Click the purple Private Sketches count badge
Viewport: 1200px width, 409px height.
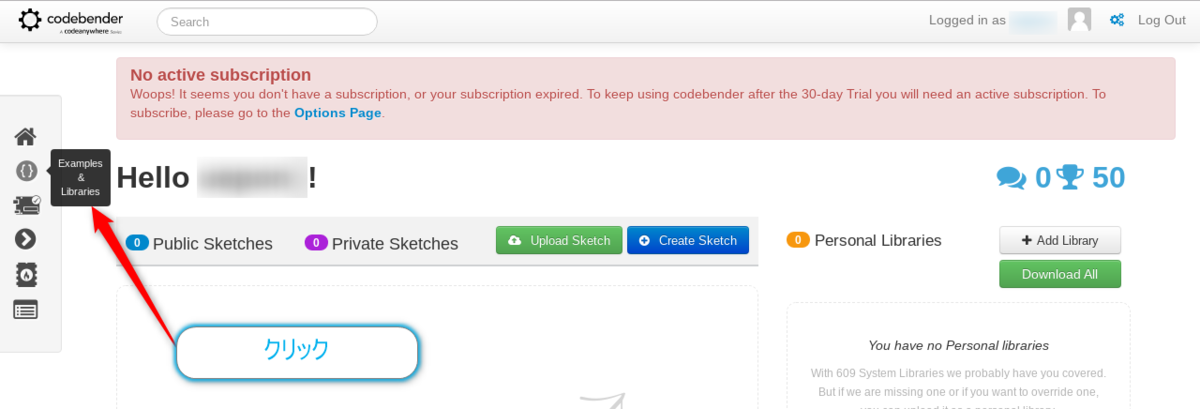(x=316, y=242)
